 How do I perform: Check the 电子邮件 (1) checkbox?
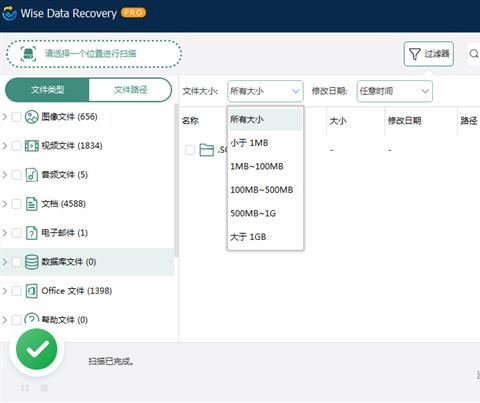coord(16,233)
